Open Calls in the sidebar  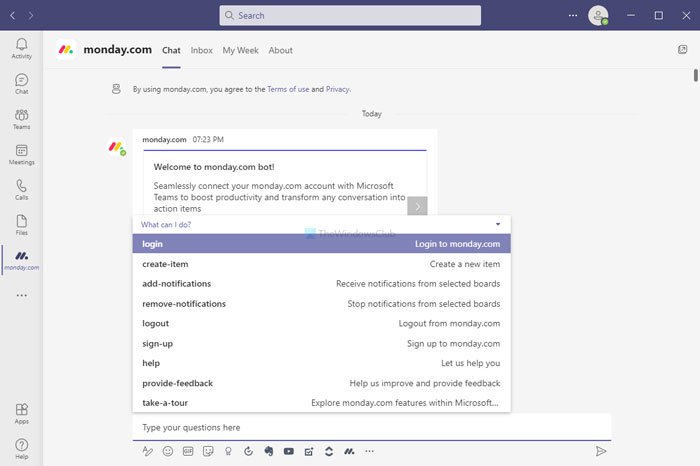(x=21, y=190)
